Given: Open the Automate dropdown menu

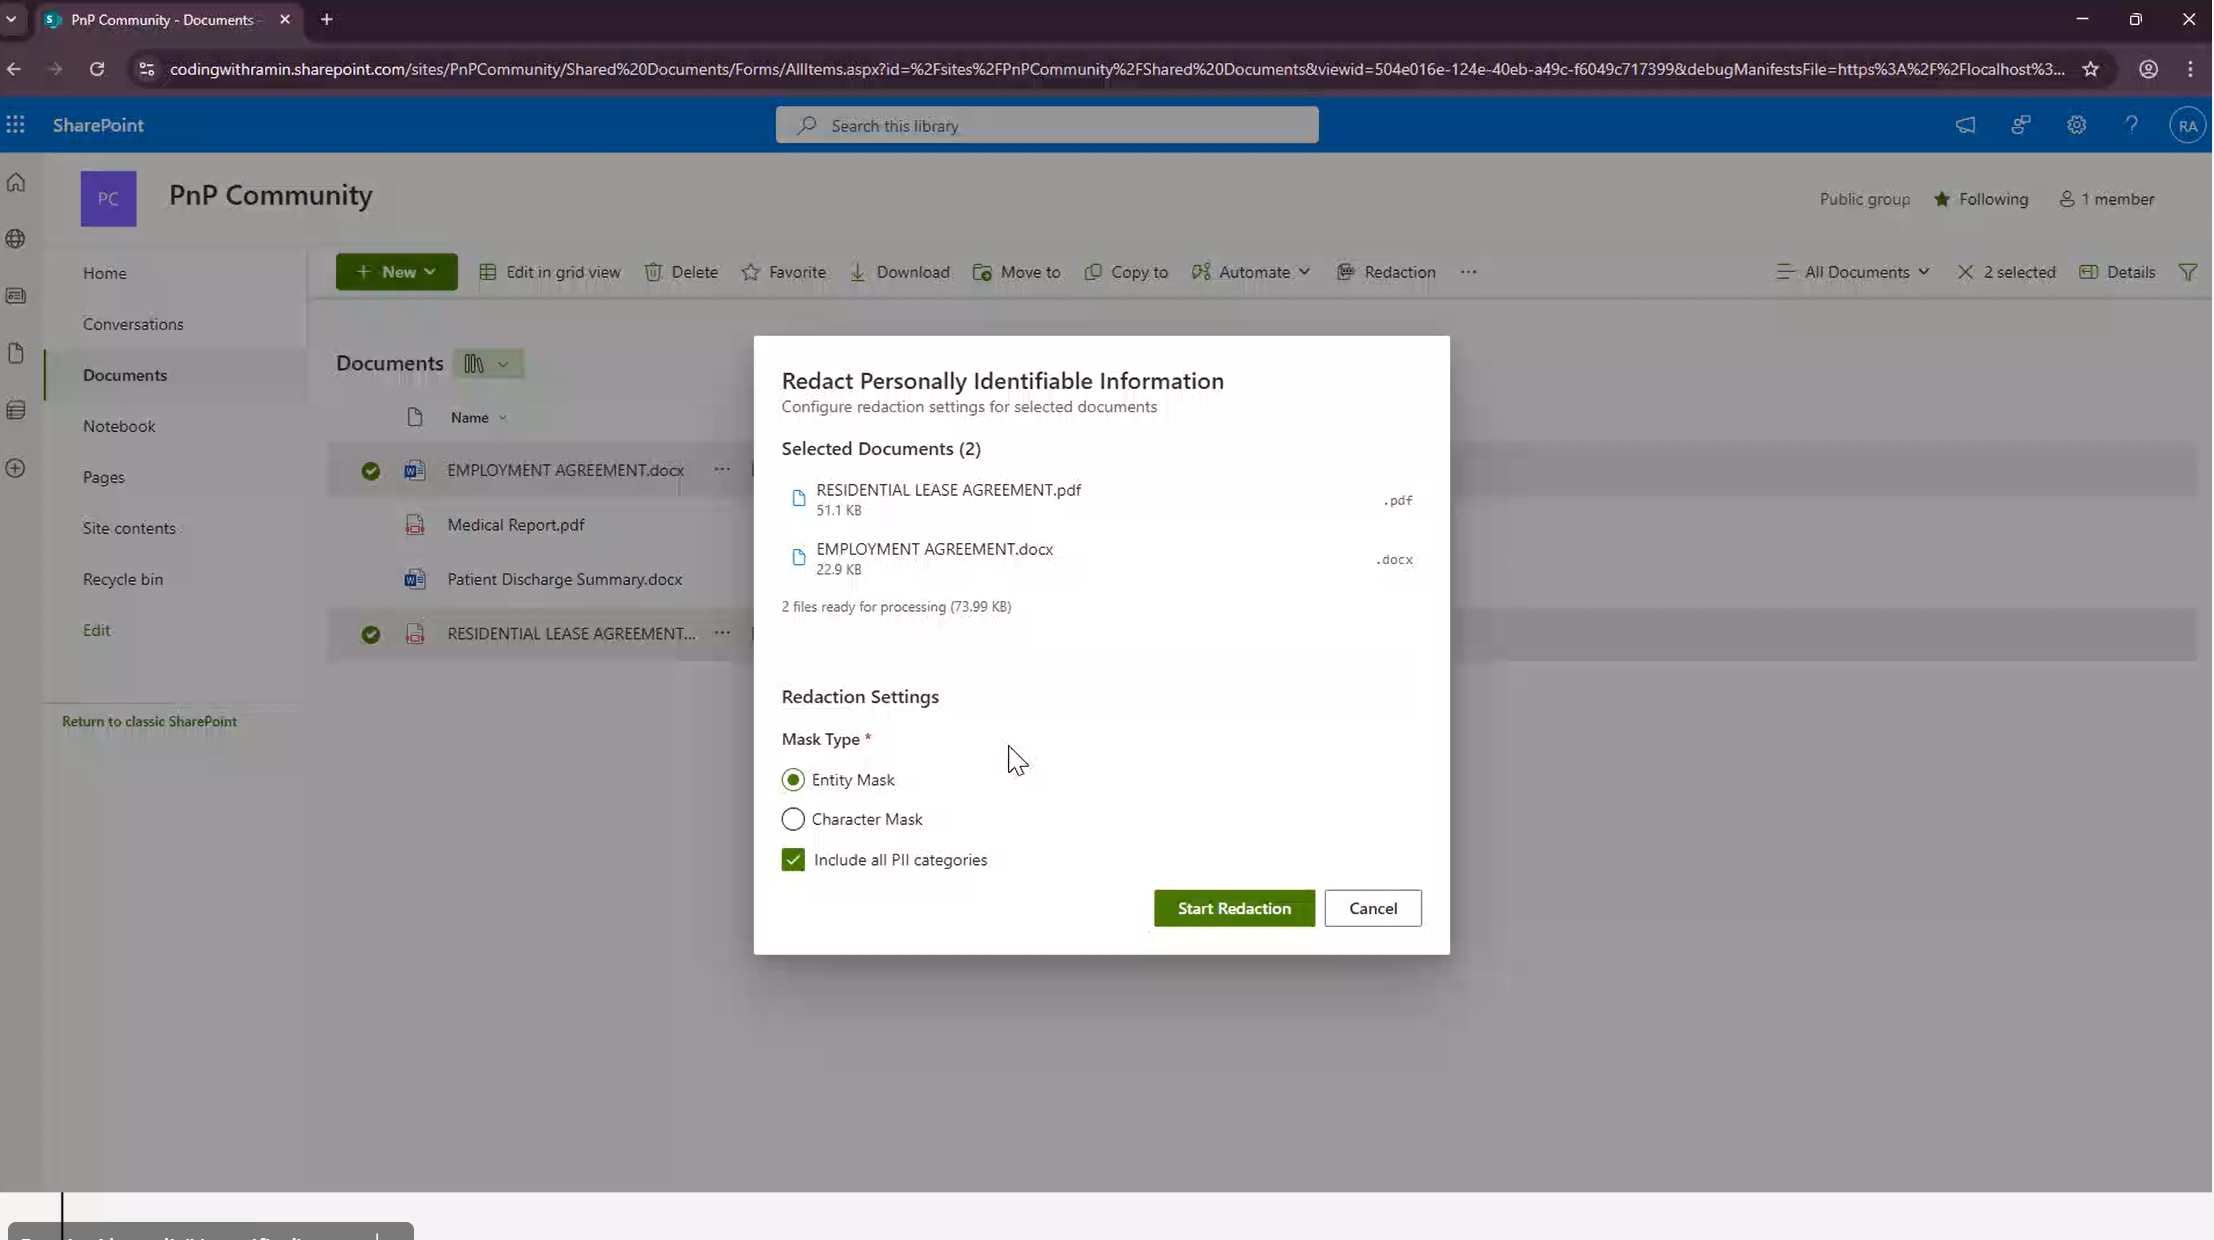Looking at the screenshot, I should tap(1251, 272).
